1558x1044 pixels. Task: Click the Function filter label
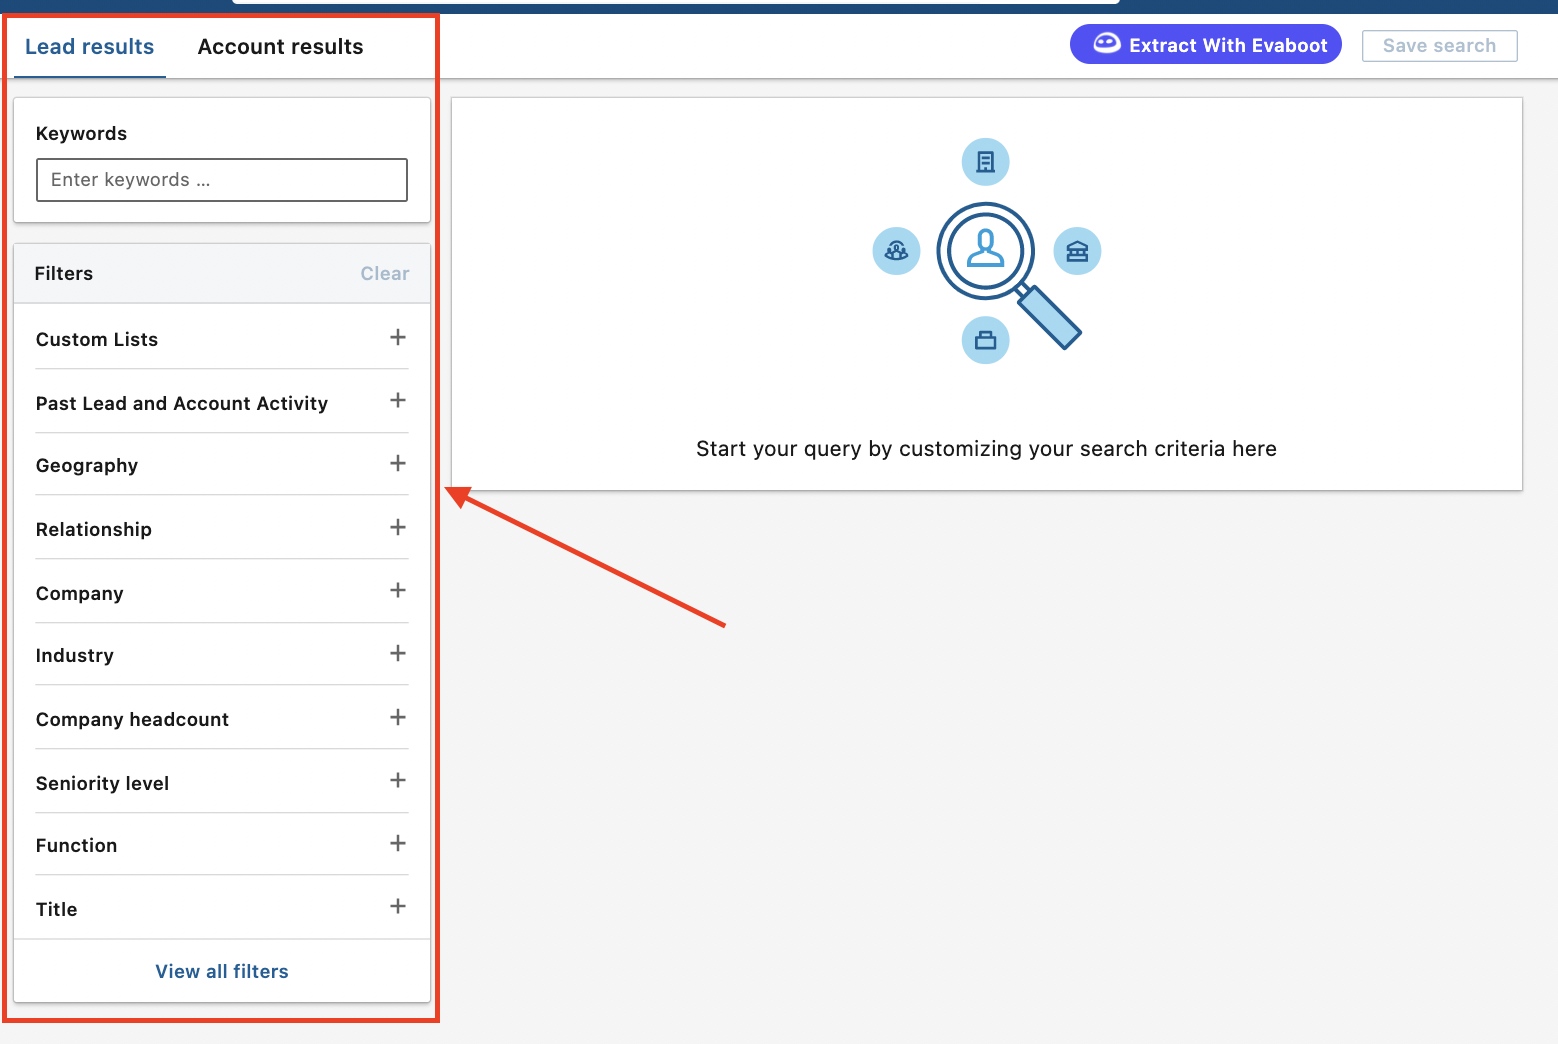pyautogui.click(x=77, y=846)
